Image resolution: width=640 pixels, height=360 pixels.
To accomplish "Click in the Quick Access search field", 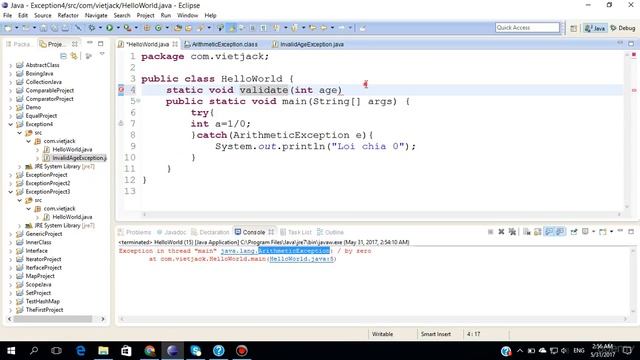I will click(x=527, y=28).
